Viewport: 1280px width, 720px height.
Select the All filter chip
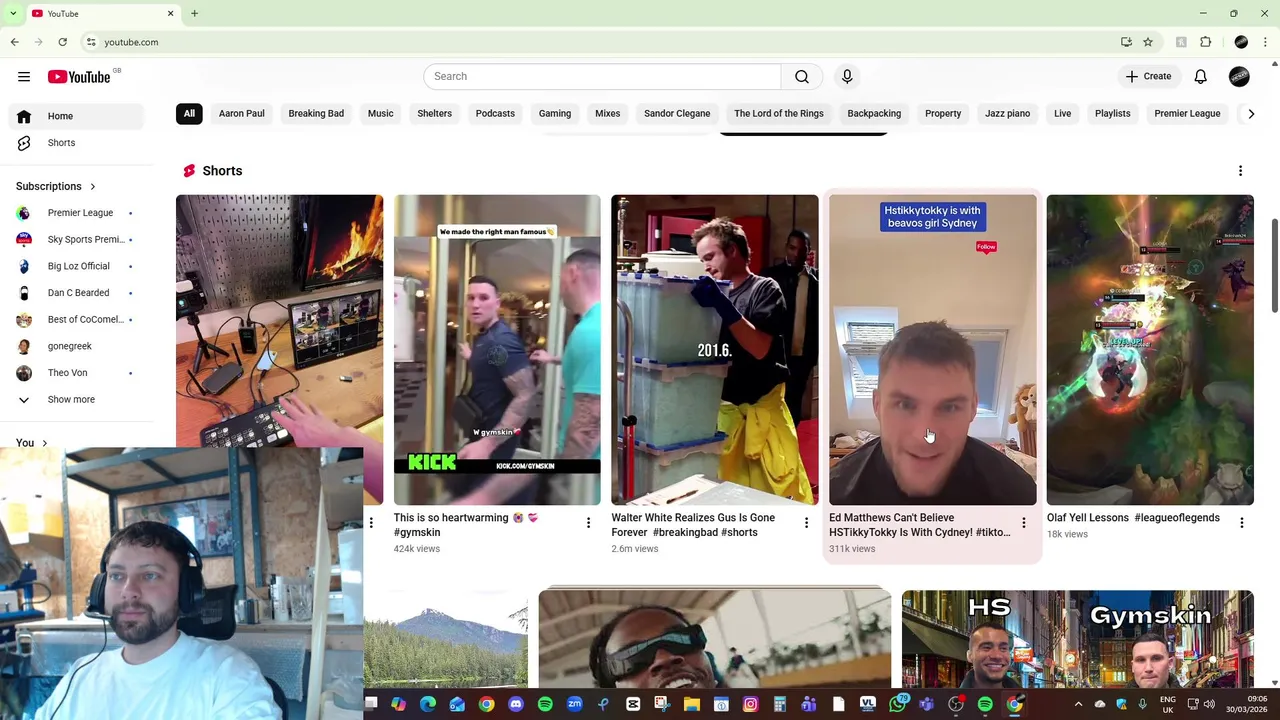[189, 113]
